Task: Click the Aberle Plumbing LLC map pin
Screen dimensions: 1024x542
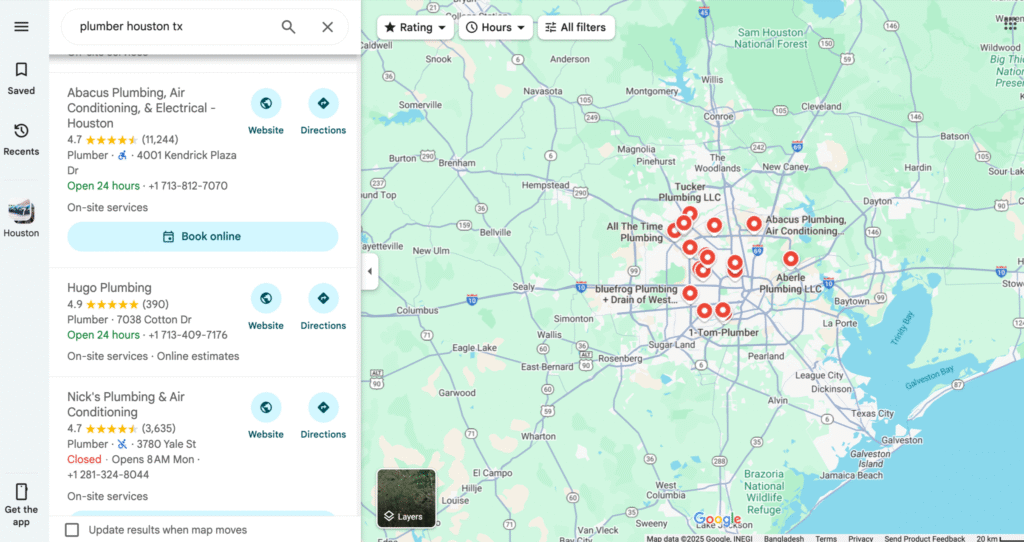Action: 790,259
